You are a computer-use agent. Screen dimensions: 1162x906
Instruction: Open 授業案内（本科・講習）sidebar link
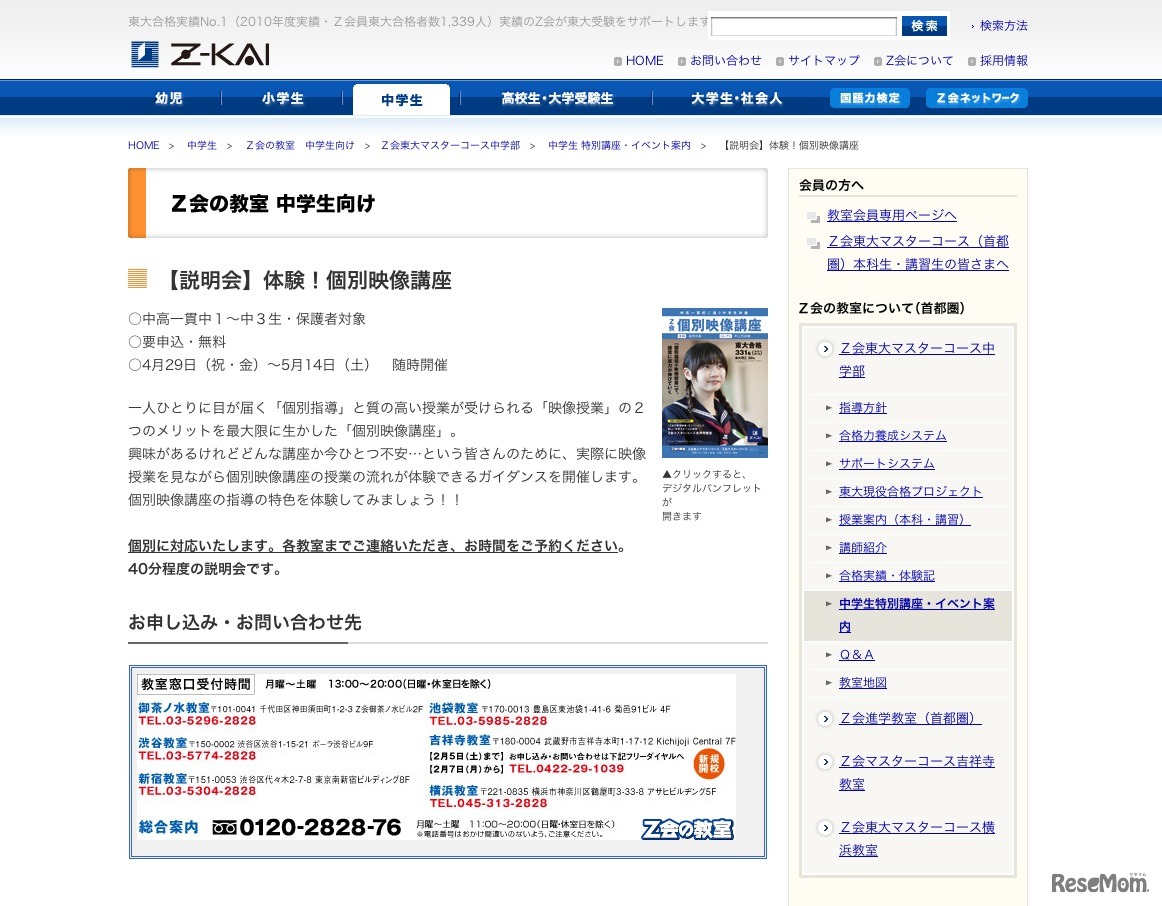905,520
